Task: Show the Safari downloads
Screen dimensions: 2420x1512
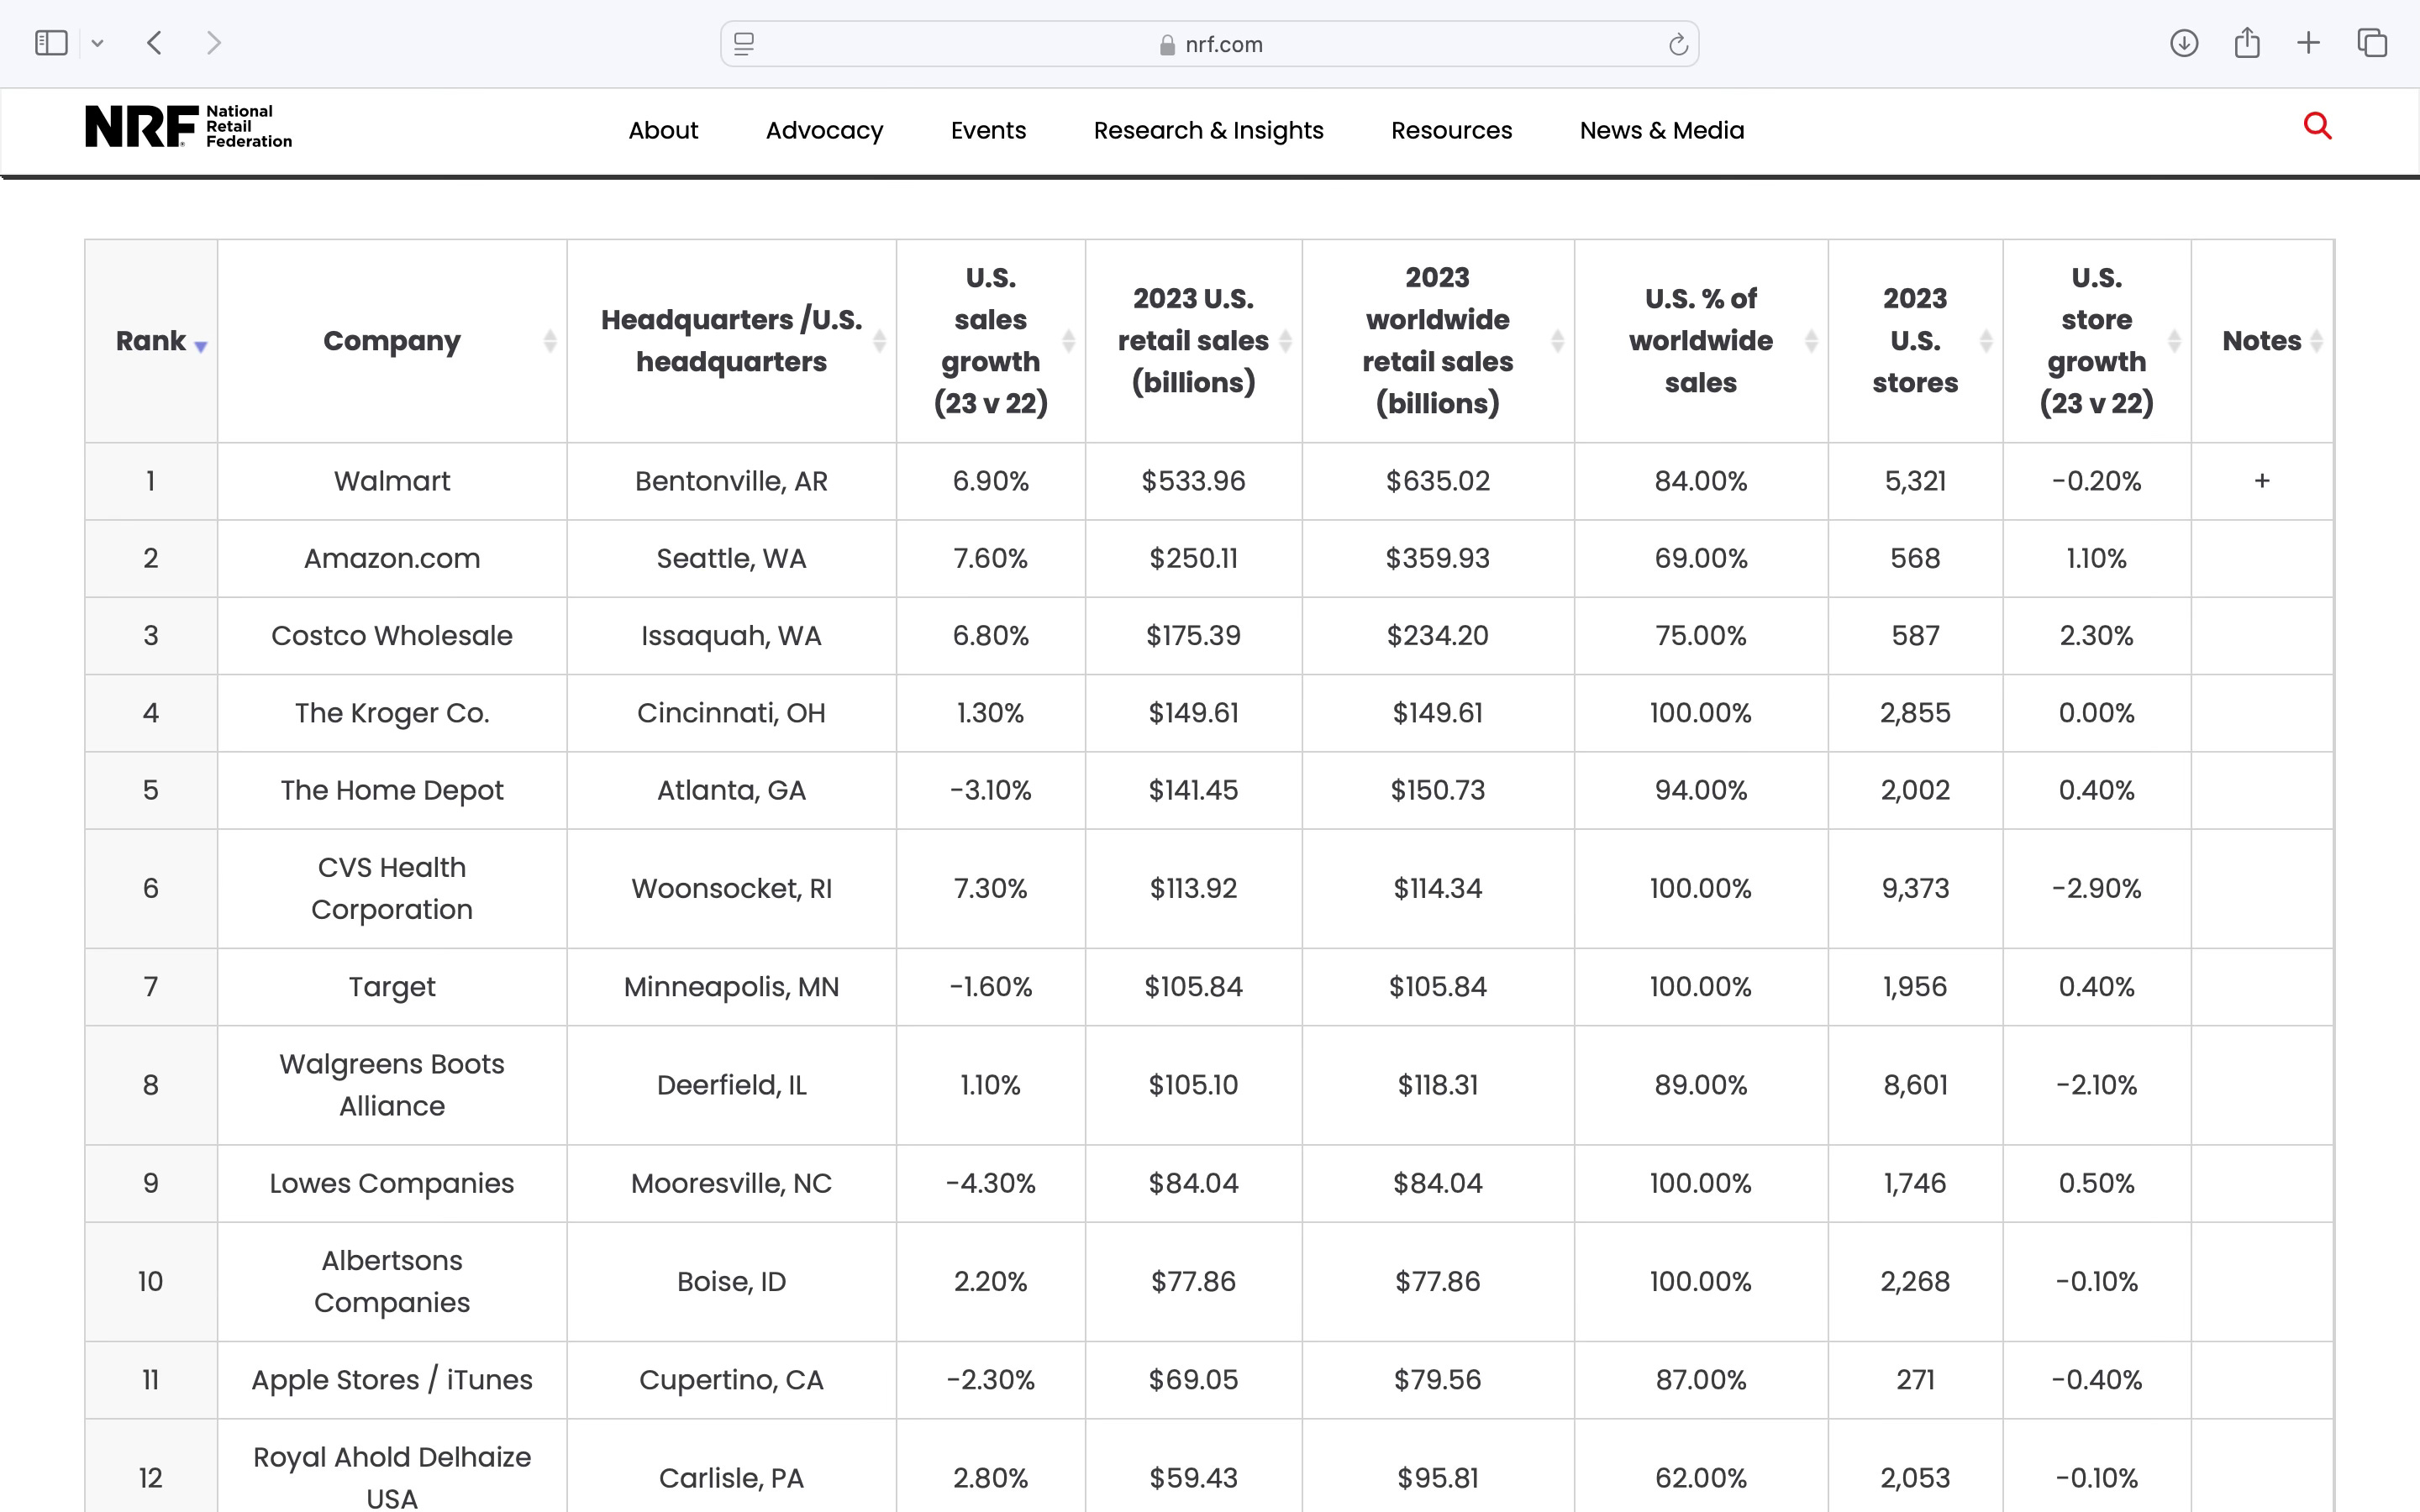Action: click(x=2184, y=43)
